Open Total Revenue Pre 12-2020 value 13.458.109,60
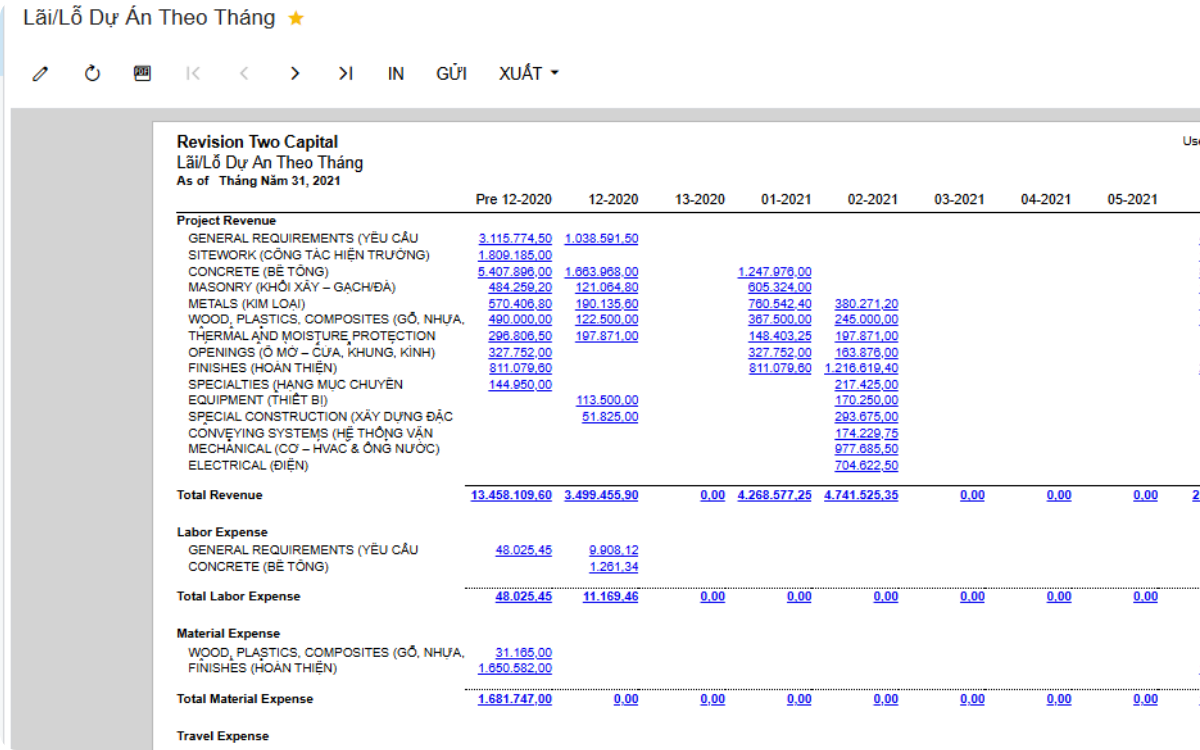1200x750 pixels. pos(511,495)
